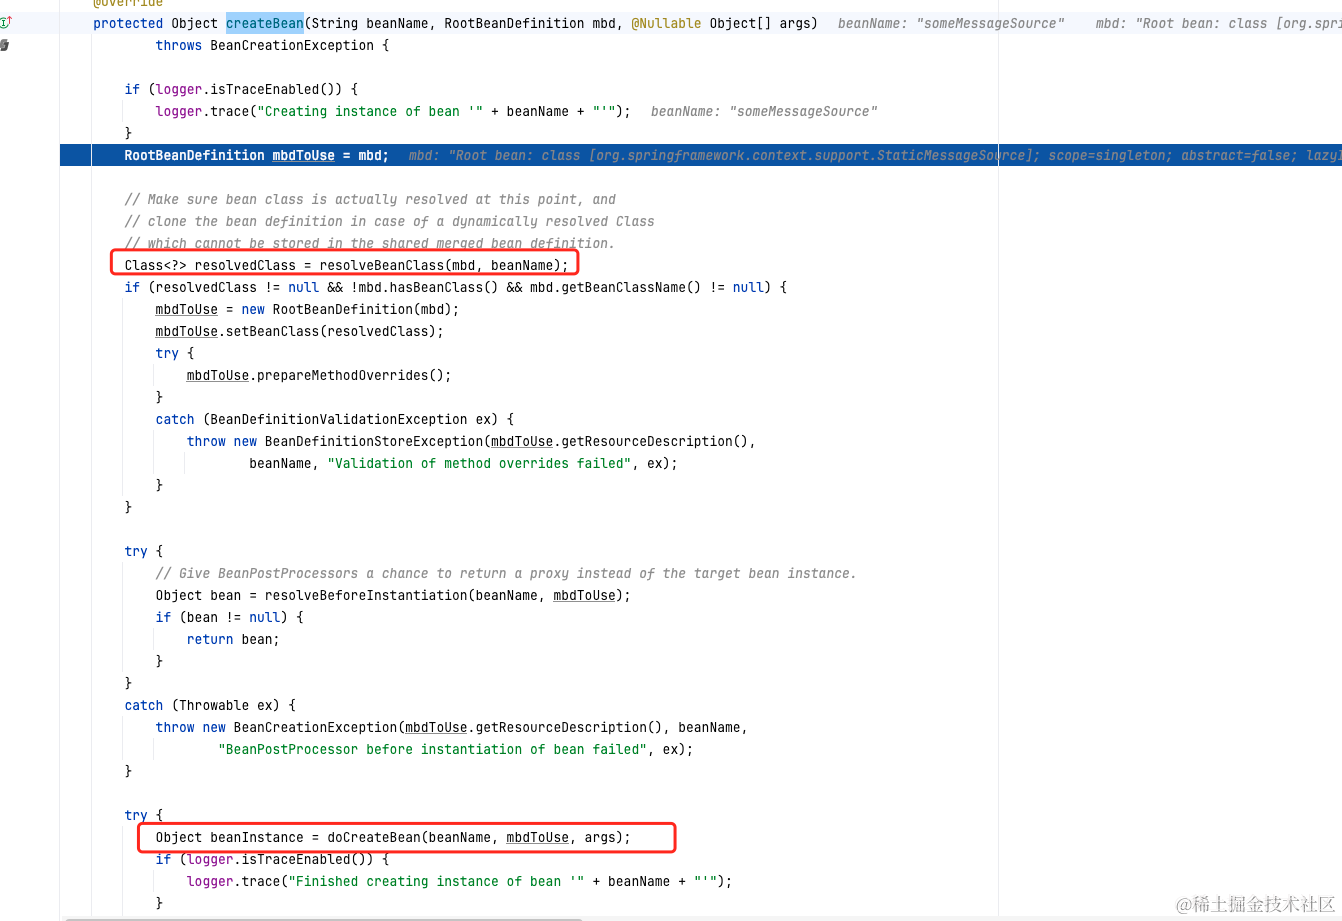Click the @Nullable annotation in the signature

[666, 23]
